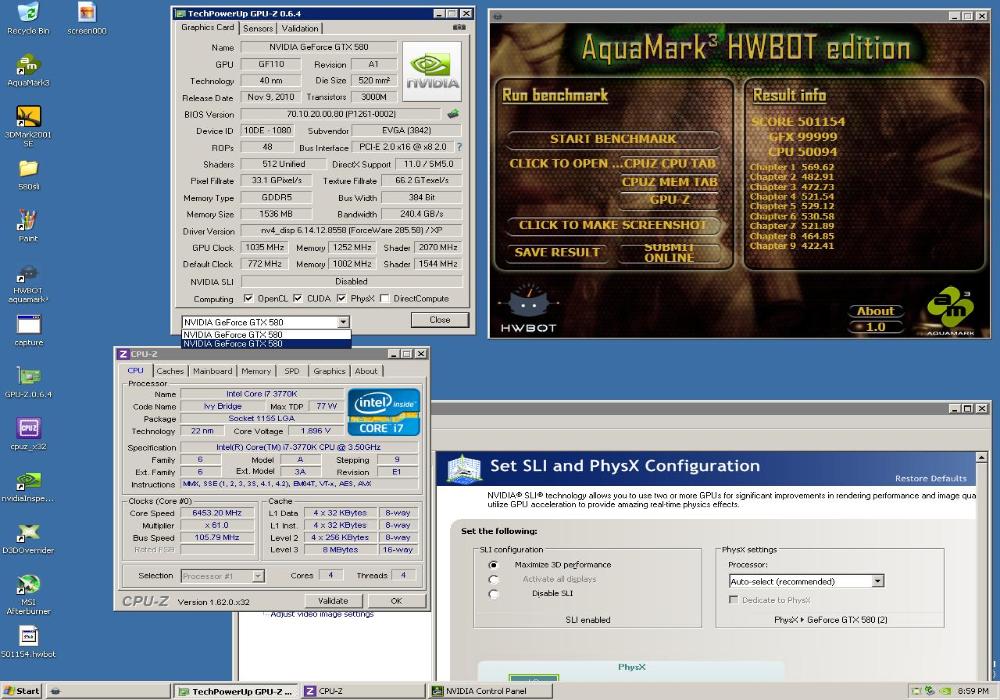
Task: Click Restore Defaults link in NVIDIA panel
Action: pos(930,478)
